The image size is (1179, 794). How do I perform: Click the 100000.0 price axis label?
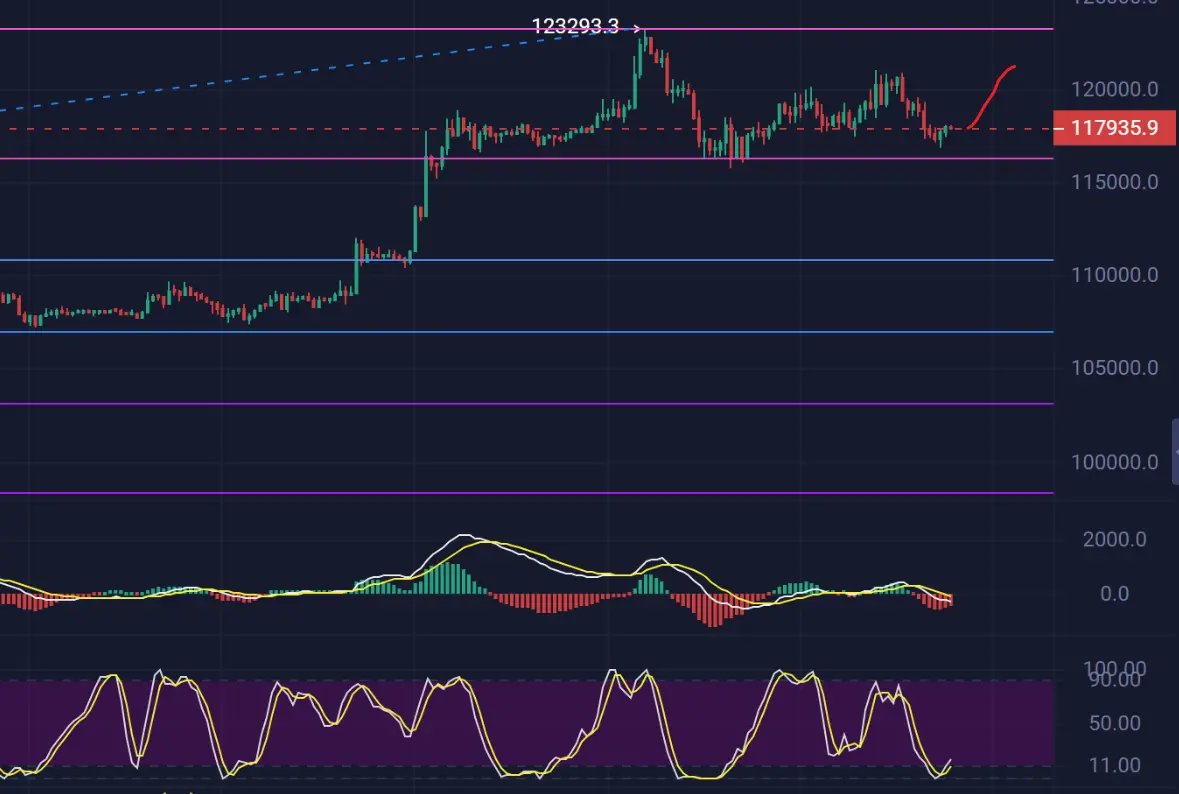pyautogui.click(x=1114, y=462)
